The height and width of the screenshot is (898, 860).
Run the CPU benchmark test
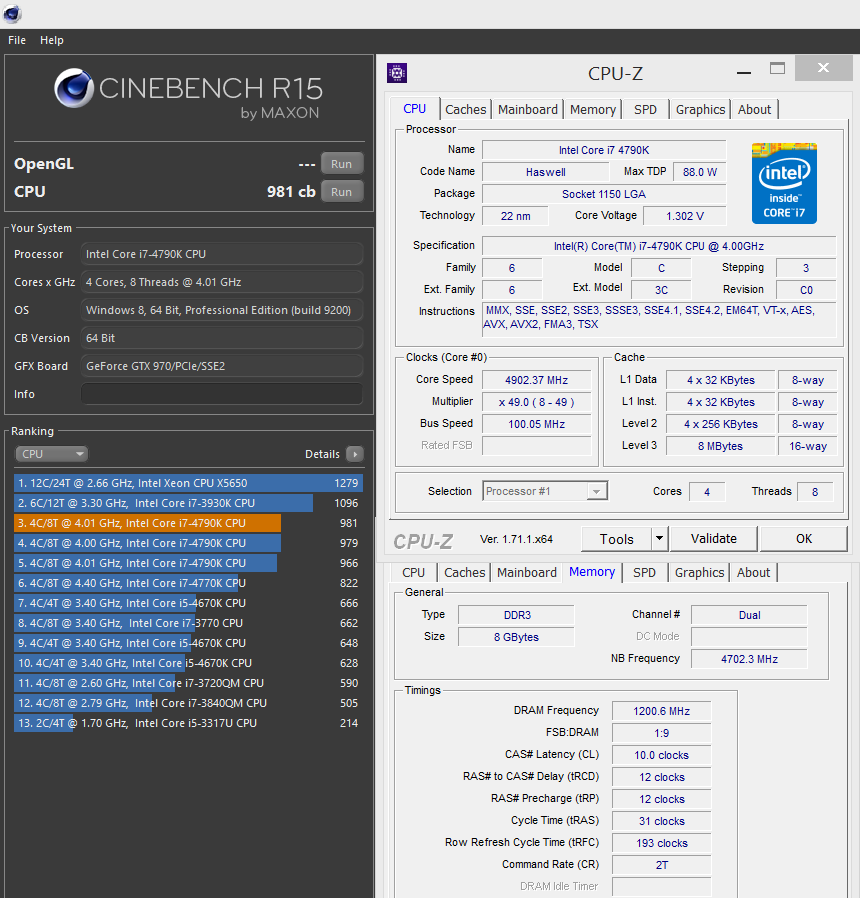click(341, 192)
